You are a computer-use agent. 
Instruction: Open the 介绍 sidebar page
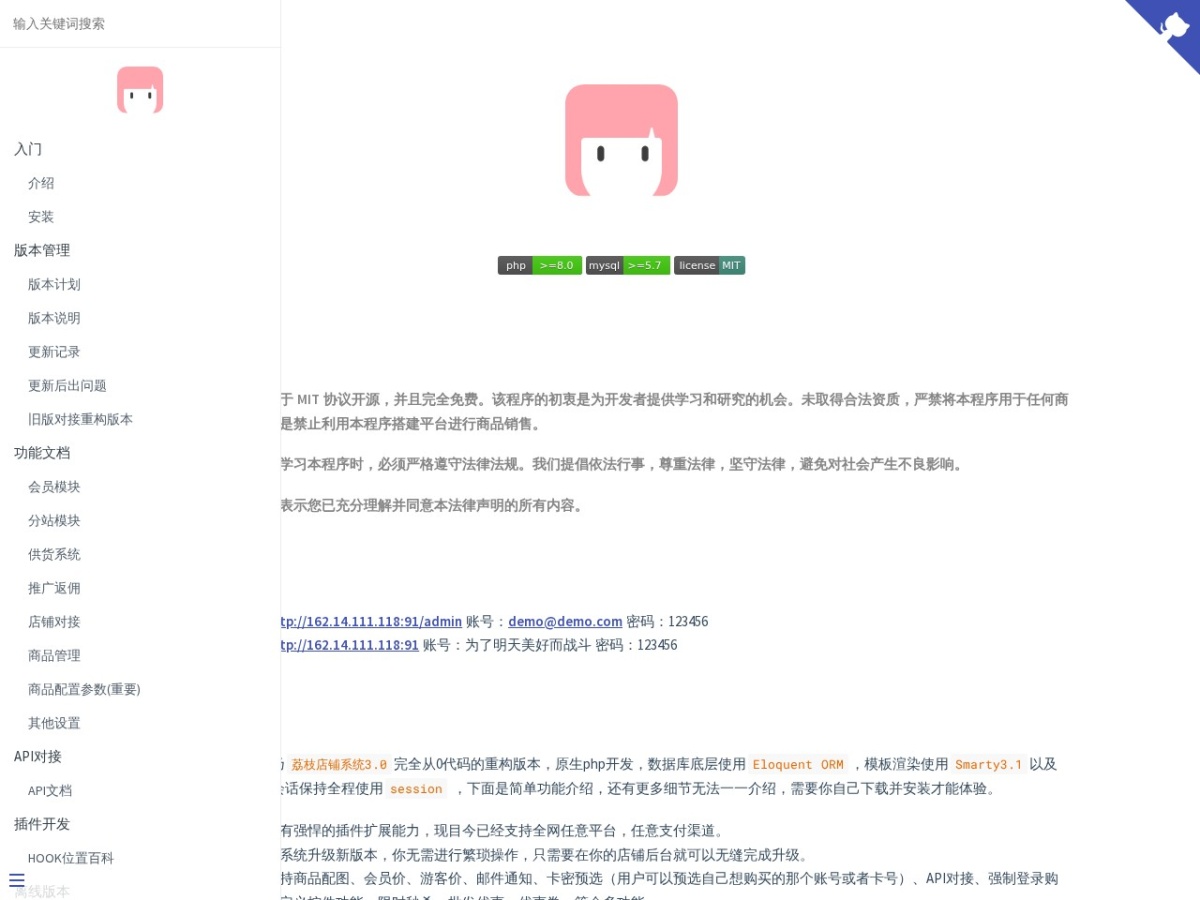[41, 183]
